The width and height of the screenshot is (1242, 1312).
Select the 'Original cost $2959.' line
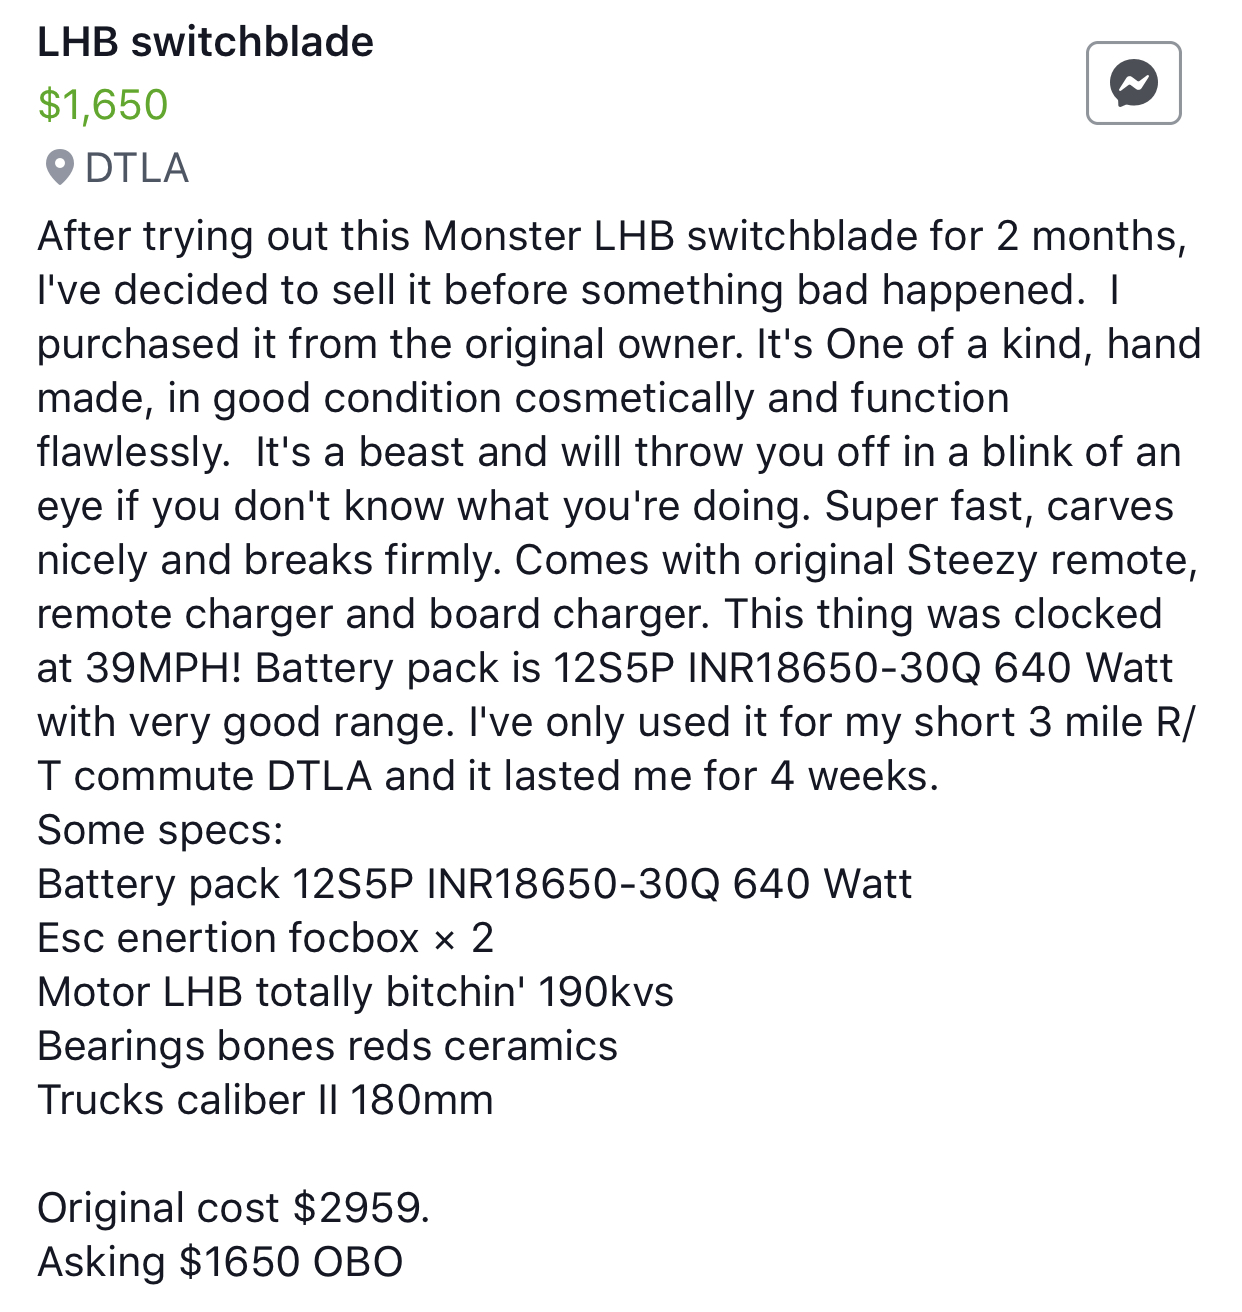click(x=233, y=1208)
